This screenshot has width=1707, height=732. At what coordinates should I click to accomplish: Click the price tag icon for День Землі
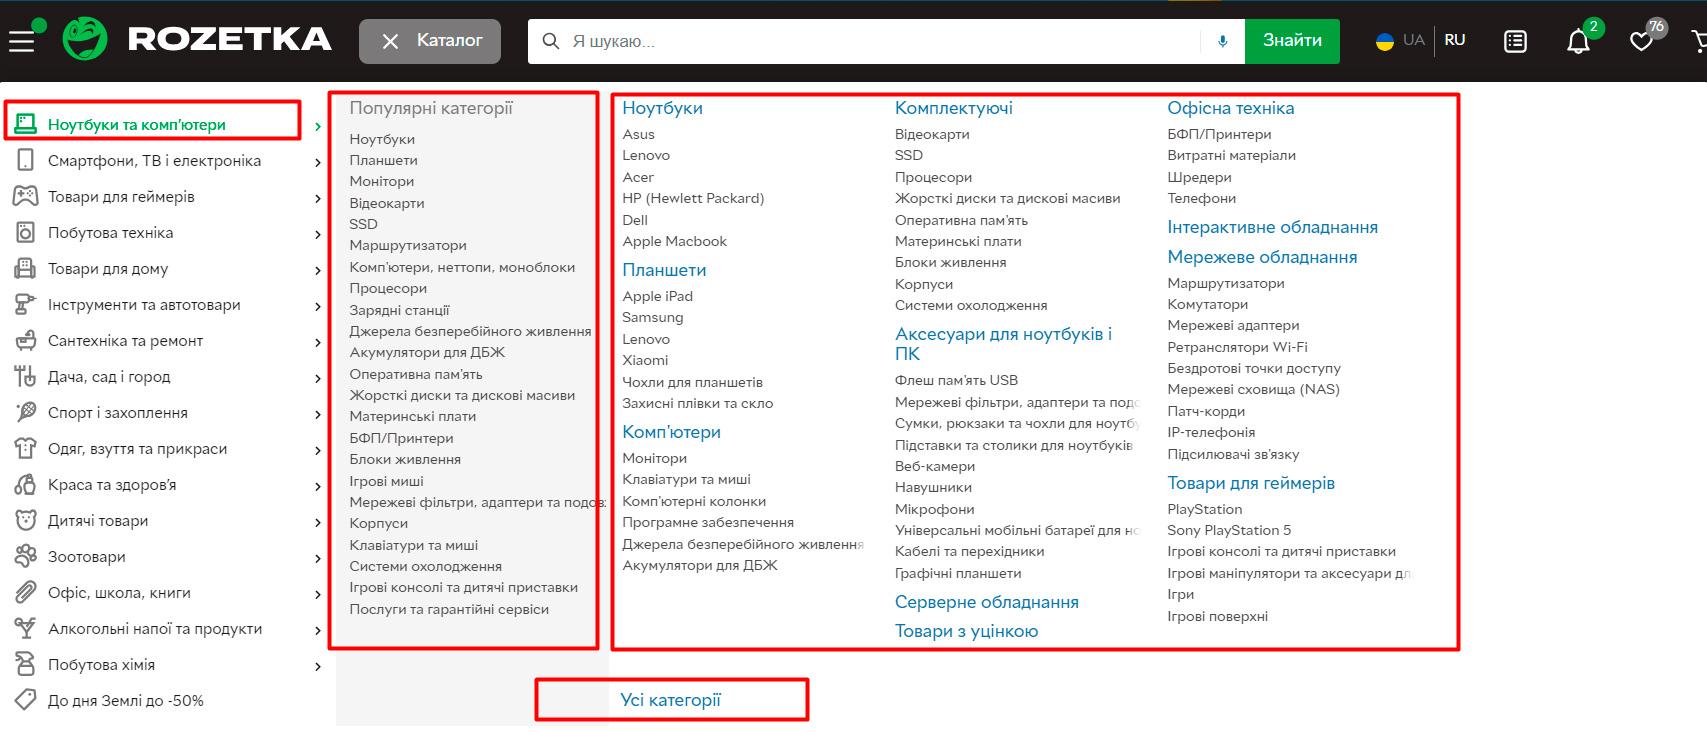pos(26,701)
